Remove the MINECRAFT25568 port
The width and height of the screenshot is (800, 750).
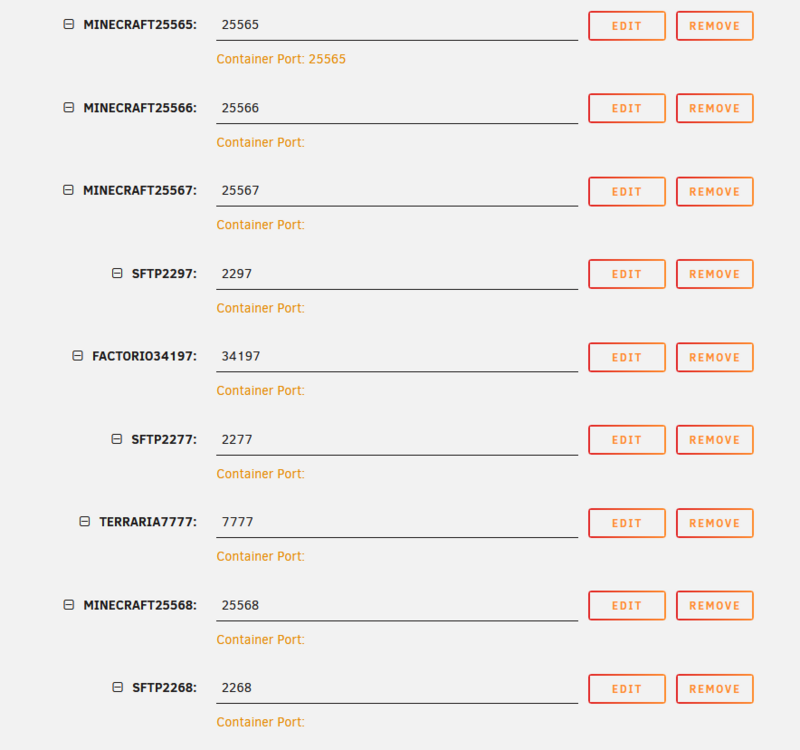pyautogui.click(x=715, y=606)
